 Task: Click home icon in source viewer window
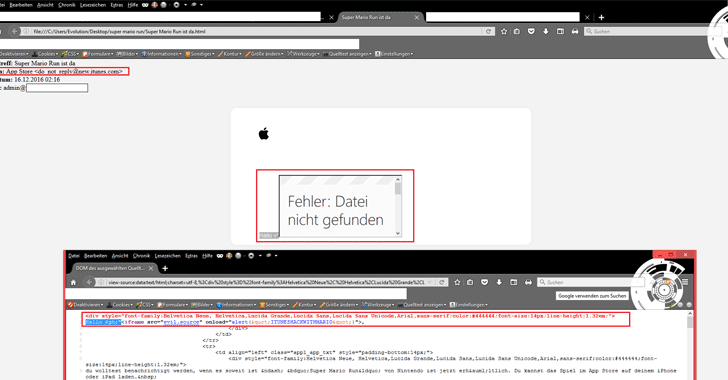pyautogui.click(x=73, y=282)
